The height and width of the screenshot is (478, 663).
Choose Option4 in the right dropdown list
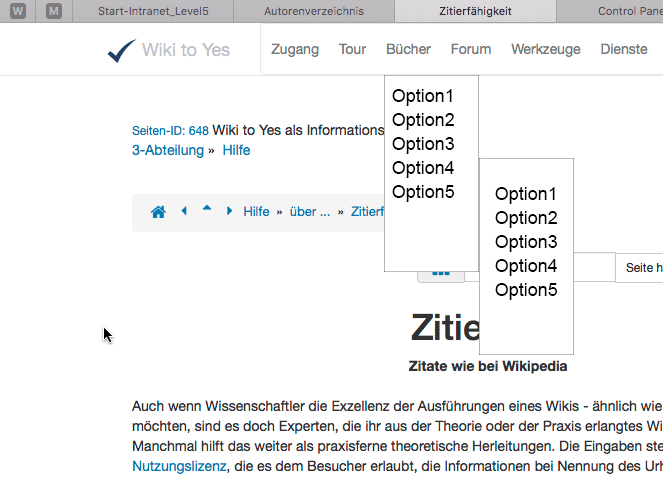(526, 266)
